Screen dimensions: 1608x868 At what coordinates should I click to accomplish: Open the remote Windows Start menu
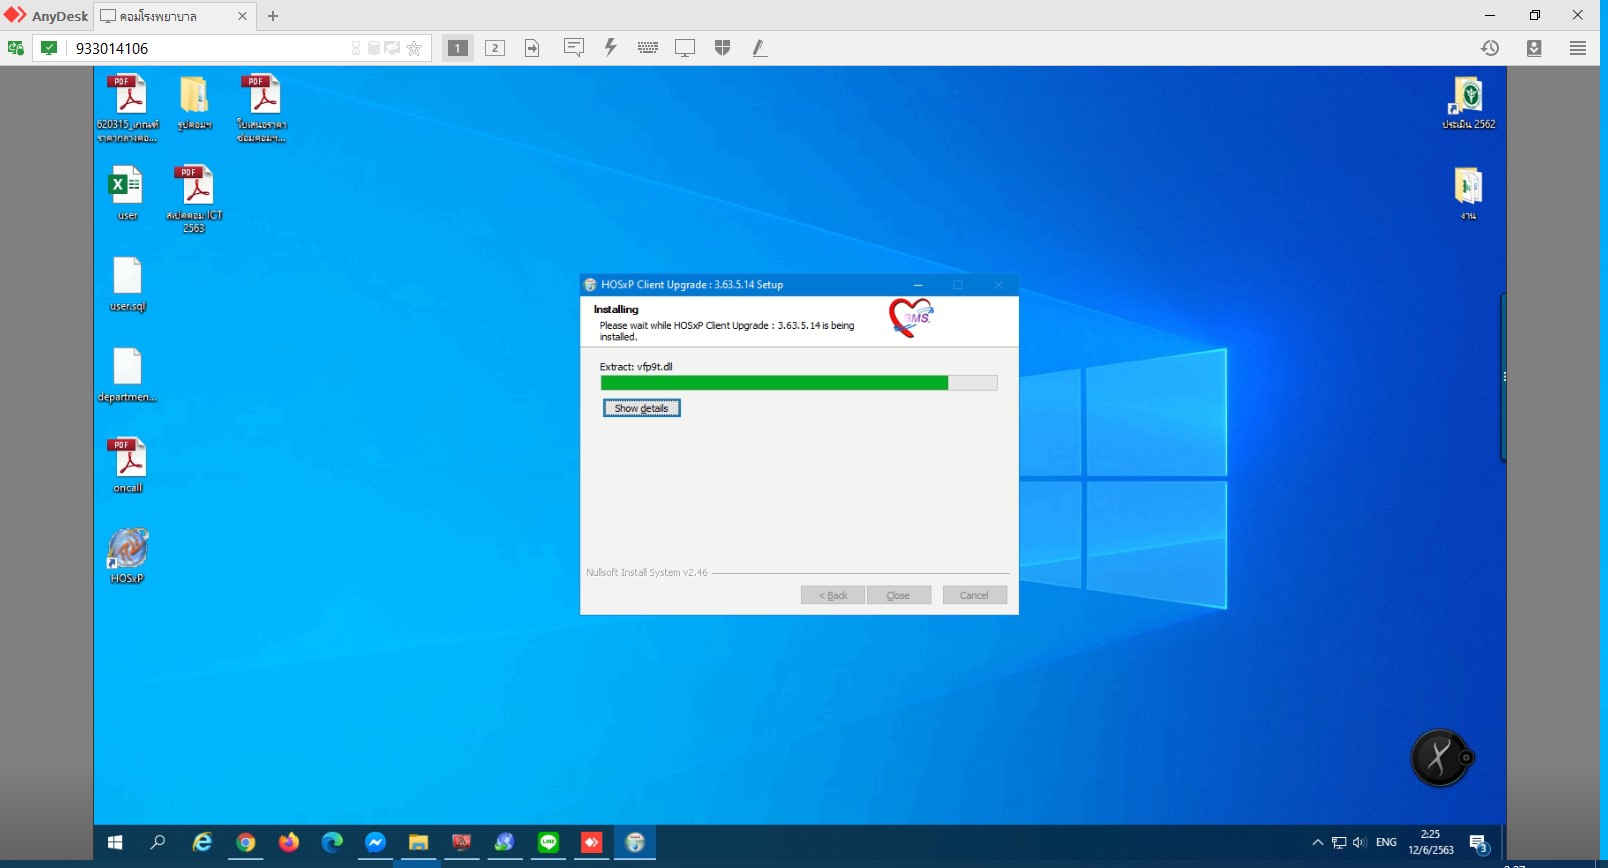[115, 843]
